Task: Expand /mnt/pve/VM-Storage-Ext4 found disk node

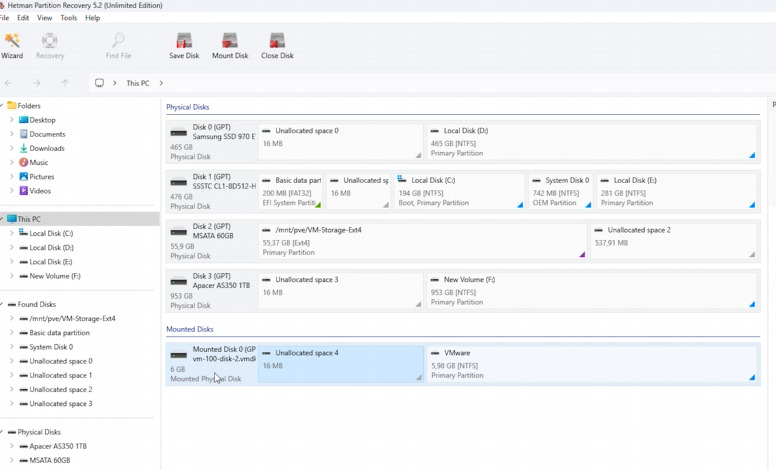Action: pyautogui.click(x=11, y=319)
